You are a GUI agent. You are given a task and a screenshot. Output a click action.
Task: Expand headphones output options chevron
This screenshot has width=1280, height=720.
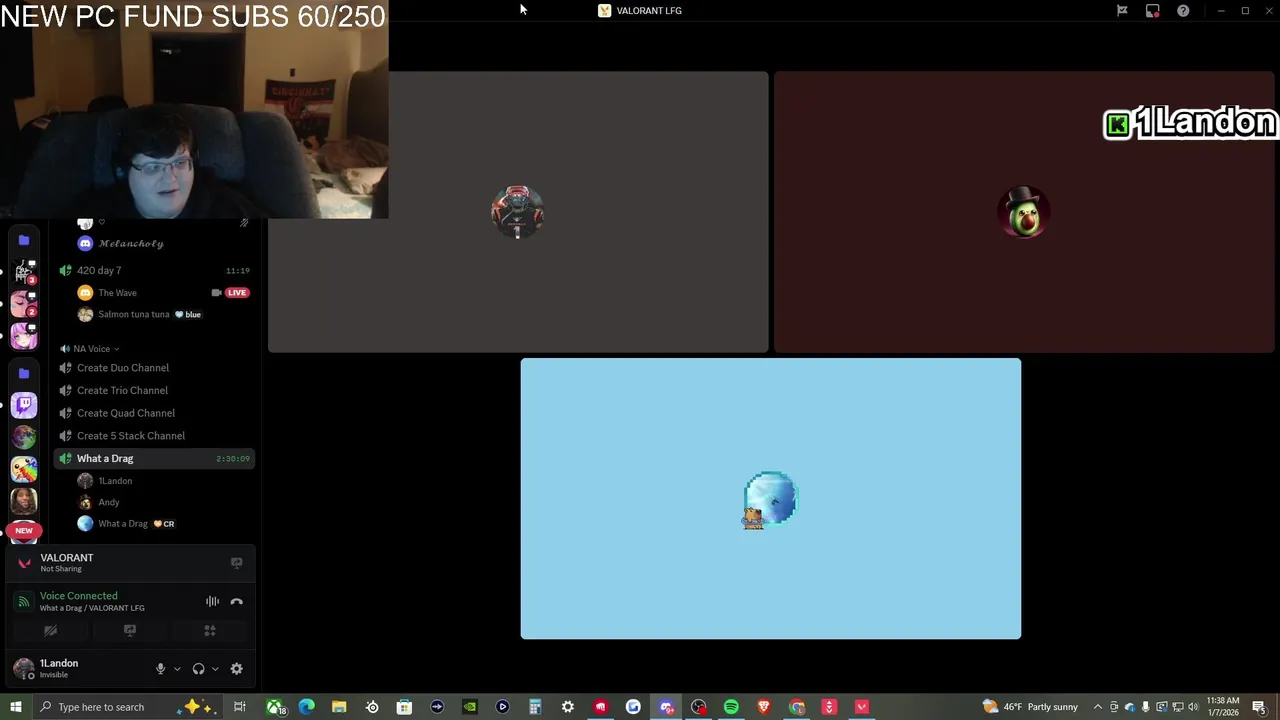pos(215,669)
